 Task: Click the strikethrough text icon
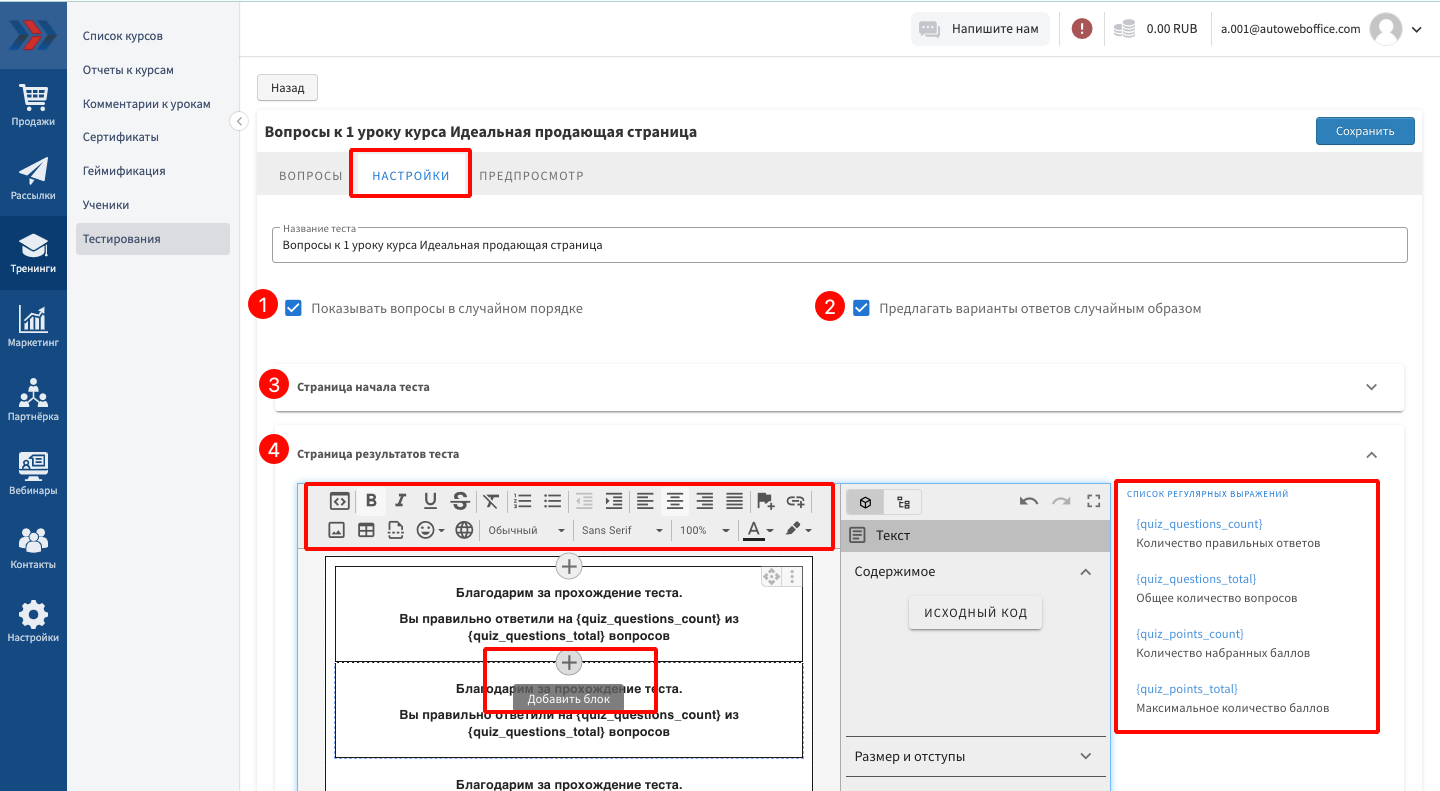(x=460, y=501)
